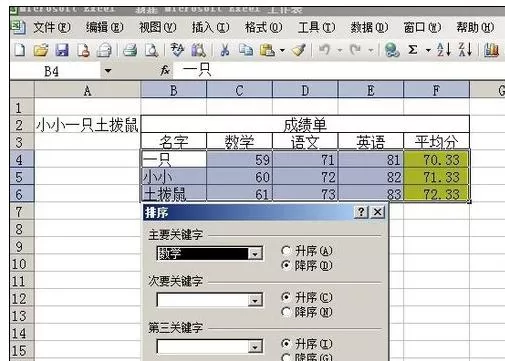Select 升序 for the primary sort key
The height and width of the screenshot is (361, 505).
pyautogui.click(x=286, y=251)
